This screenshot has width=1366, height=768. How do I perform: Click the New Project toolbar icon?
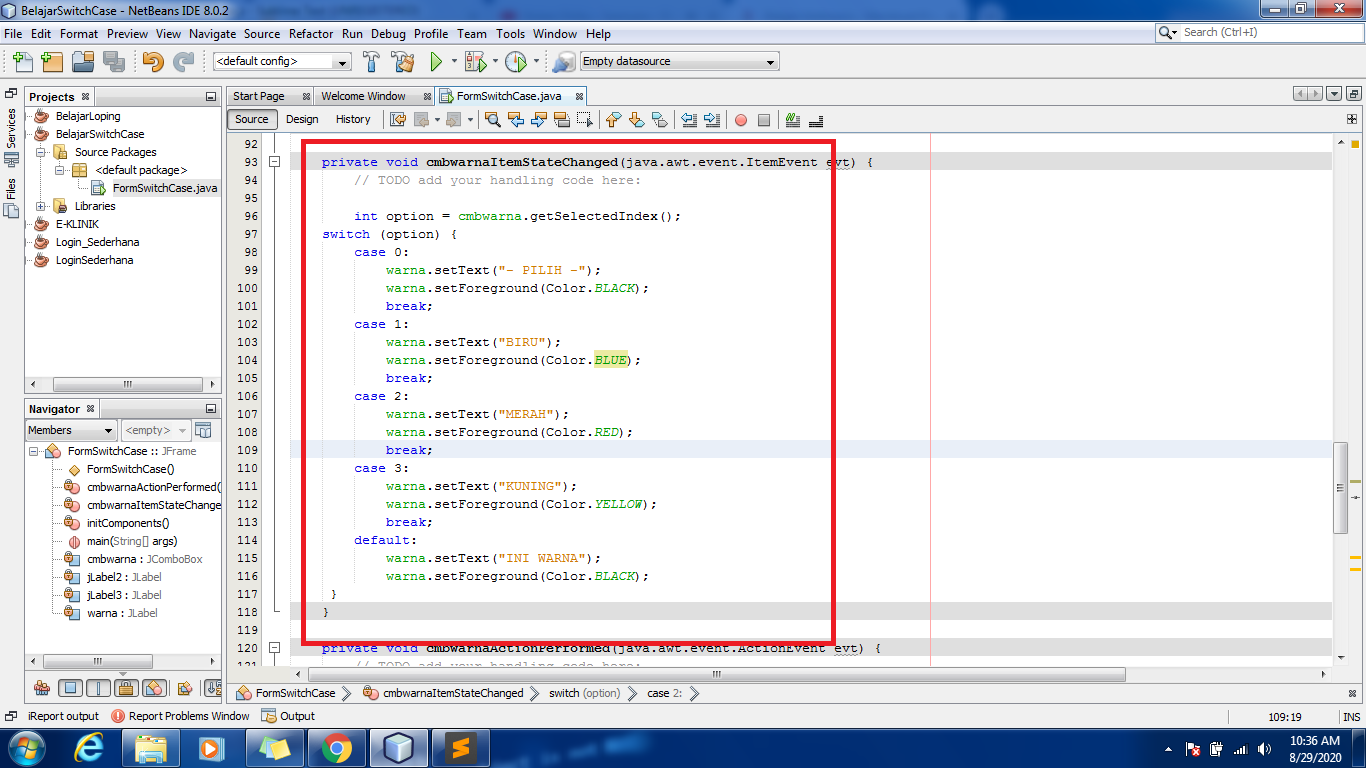(52, 61)
